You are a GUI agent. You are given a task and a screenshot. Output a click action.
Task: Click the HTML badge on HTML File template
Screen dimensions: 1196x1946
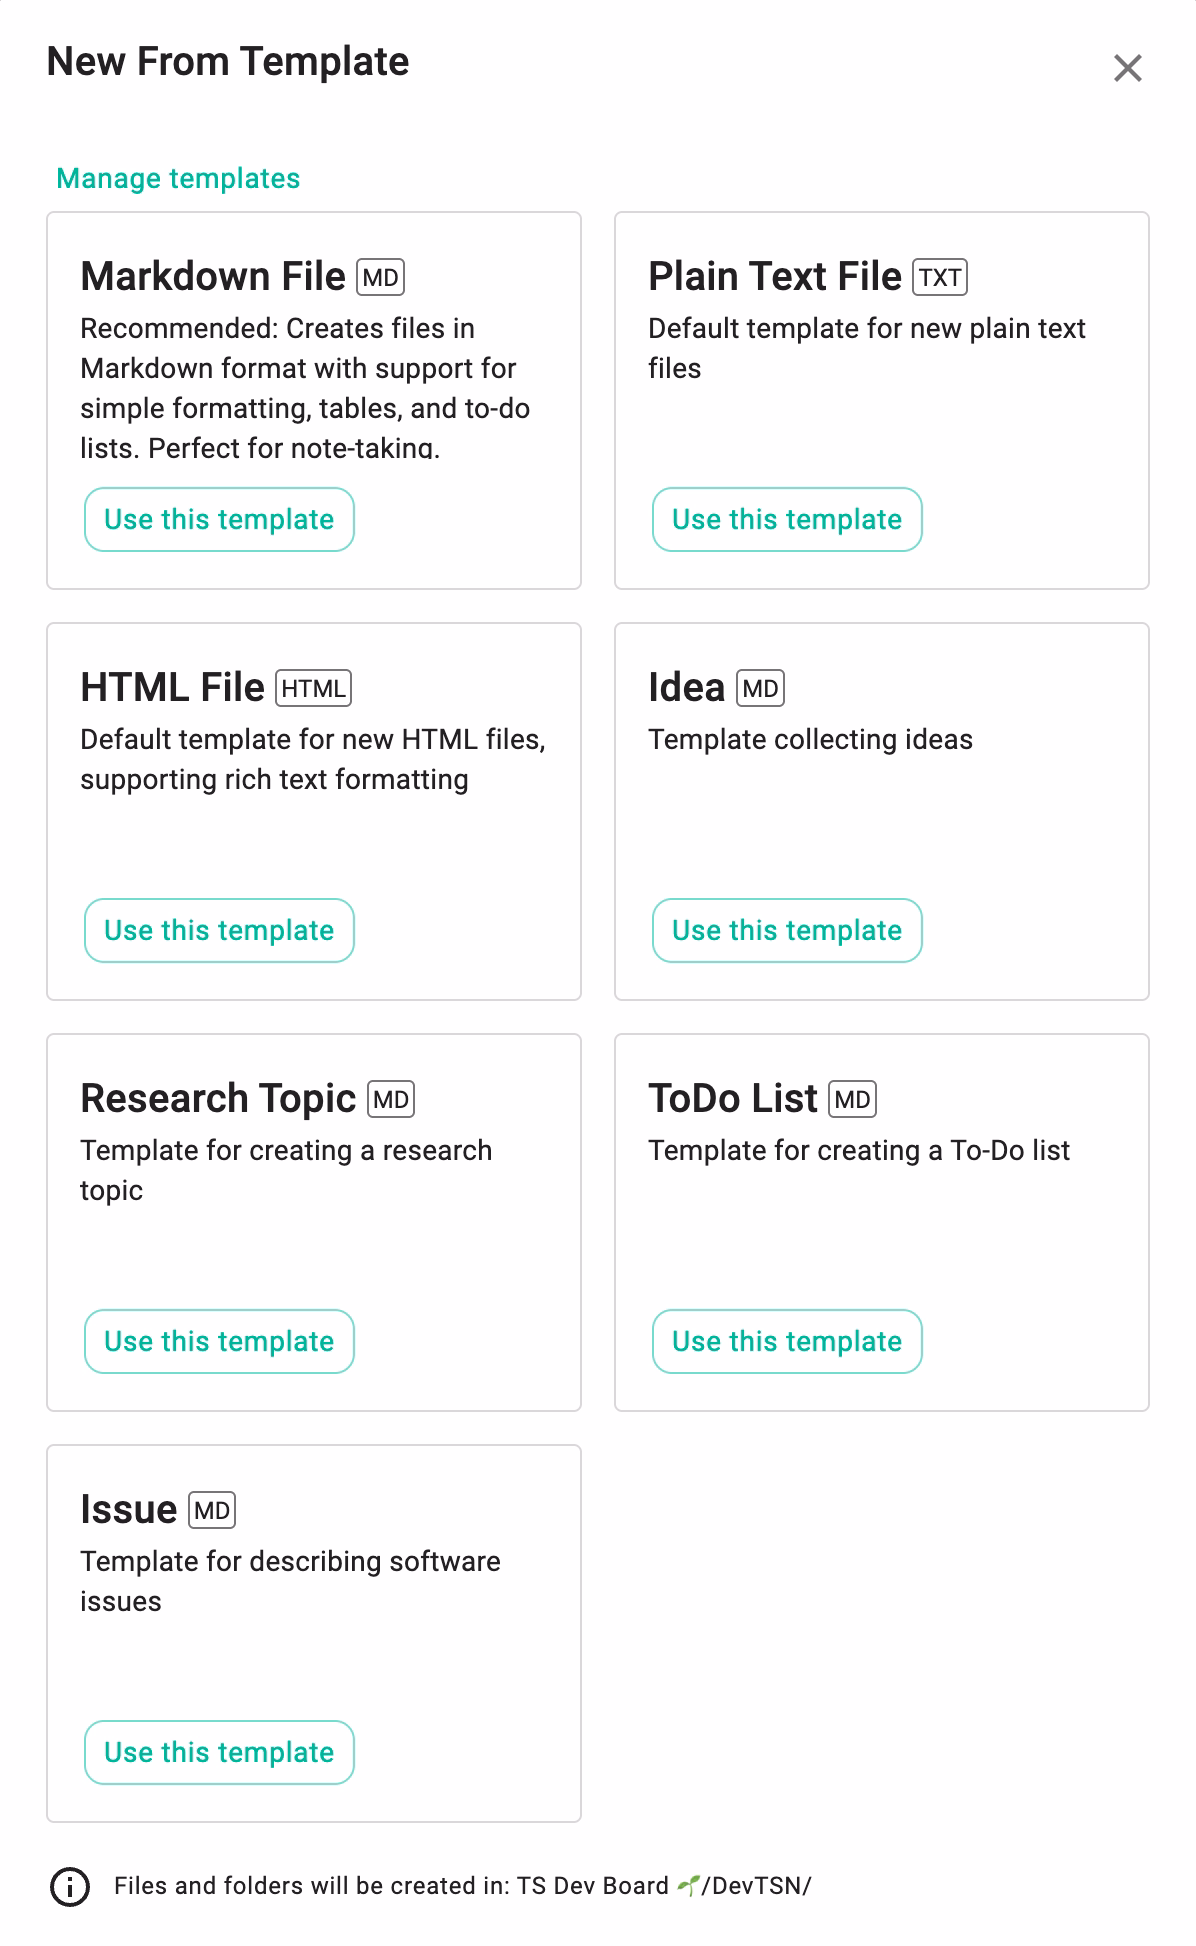314,688
